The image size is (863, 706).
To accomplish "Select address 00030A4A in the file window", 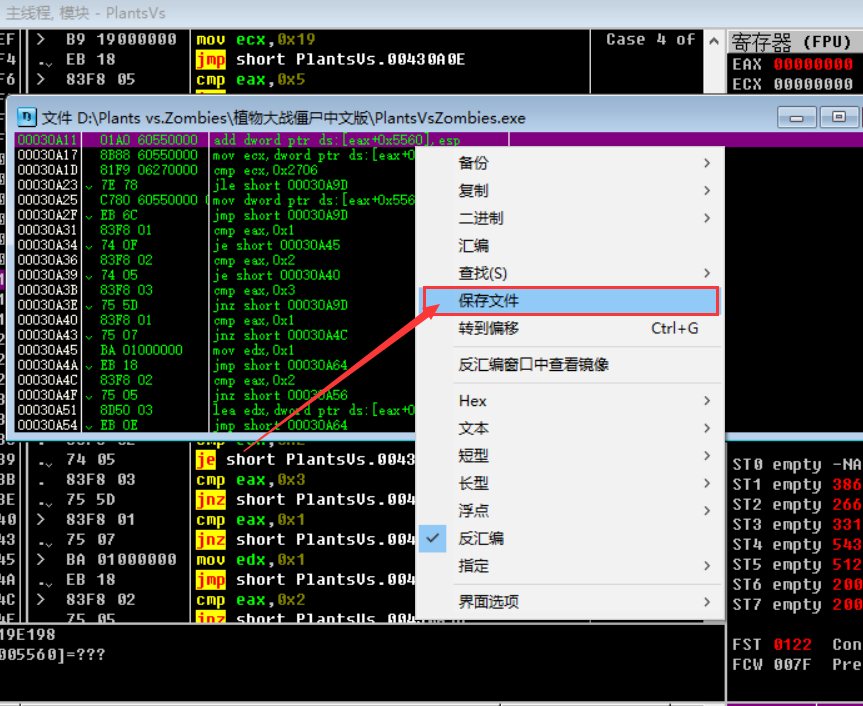I will pyautogui.click(x=48, y=365).
